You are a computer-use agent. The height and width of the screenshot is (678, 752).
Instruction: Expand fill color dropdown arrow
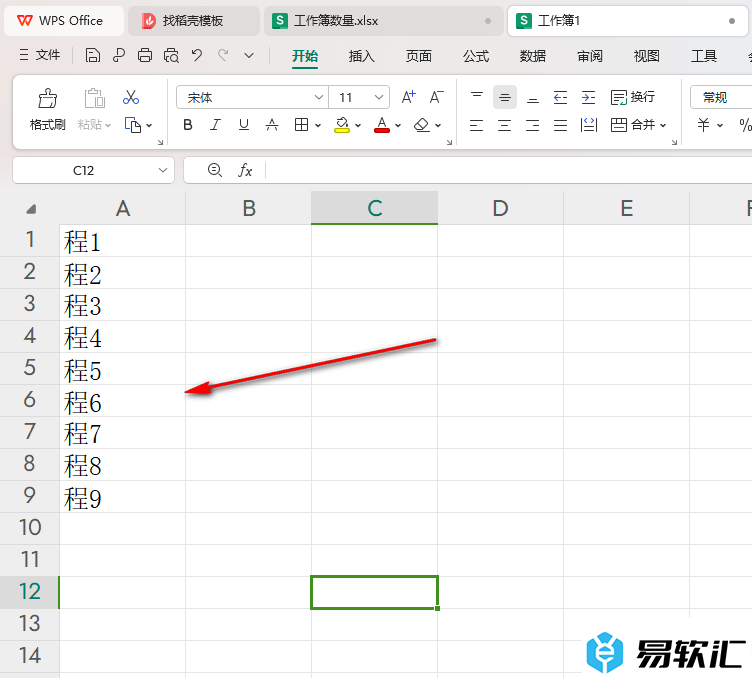pyautogui.click(x=358, y=126)
